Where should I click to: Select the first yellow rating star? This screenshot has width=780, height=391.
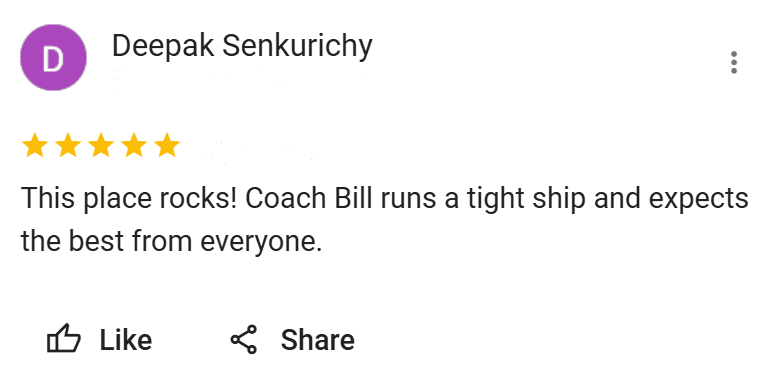tap(35, 145)
